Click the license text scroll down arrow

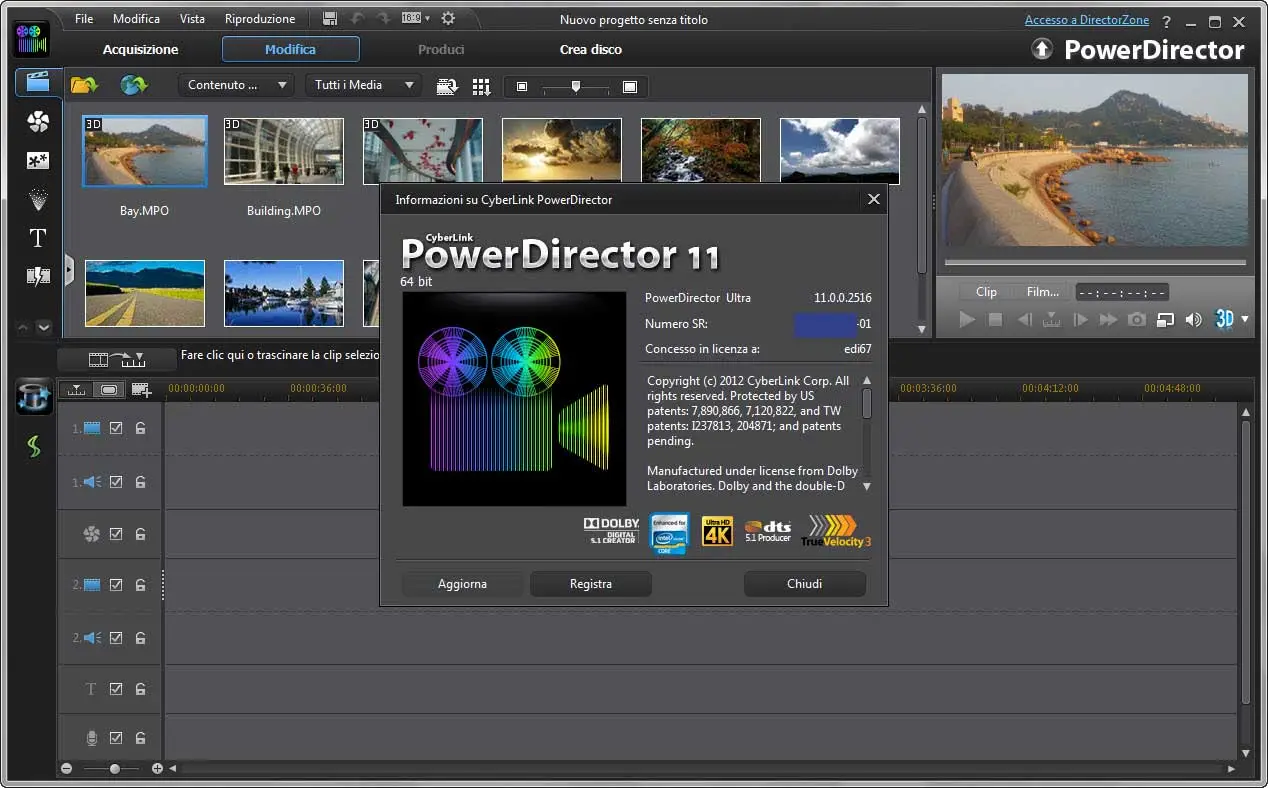point(866,486)
